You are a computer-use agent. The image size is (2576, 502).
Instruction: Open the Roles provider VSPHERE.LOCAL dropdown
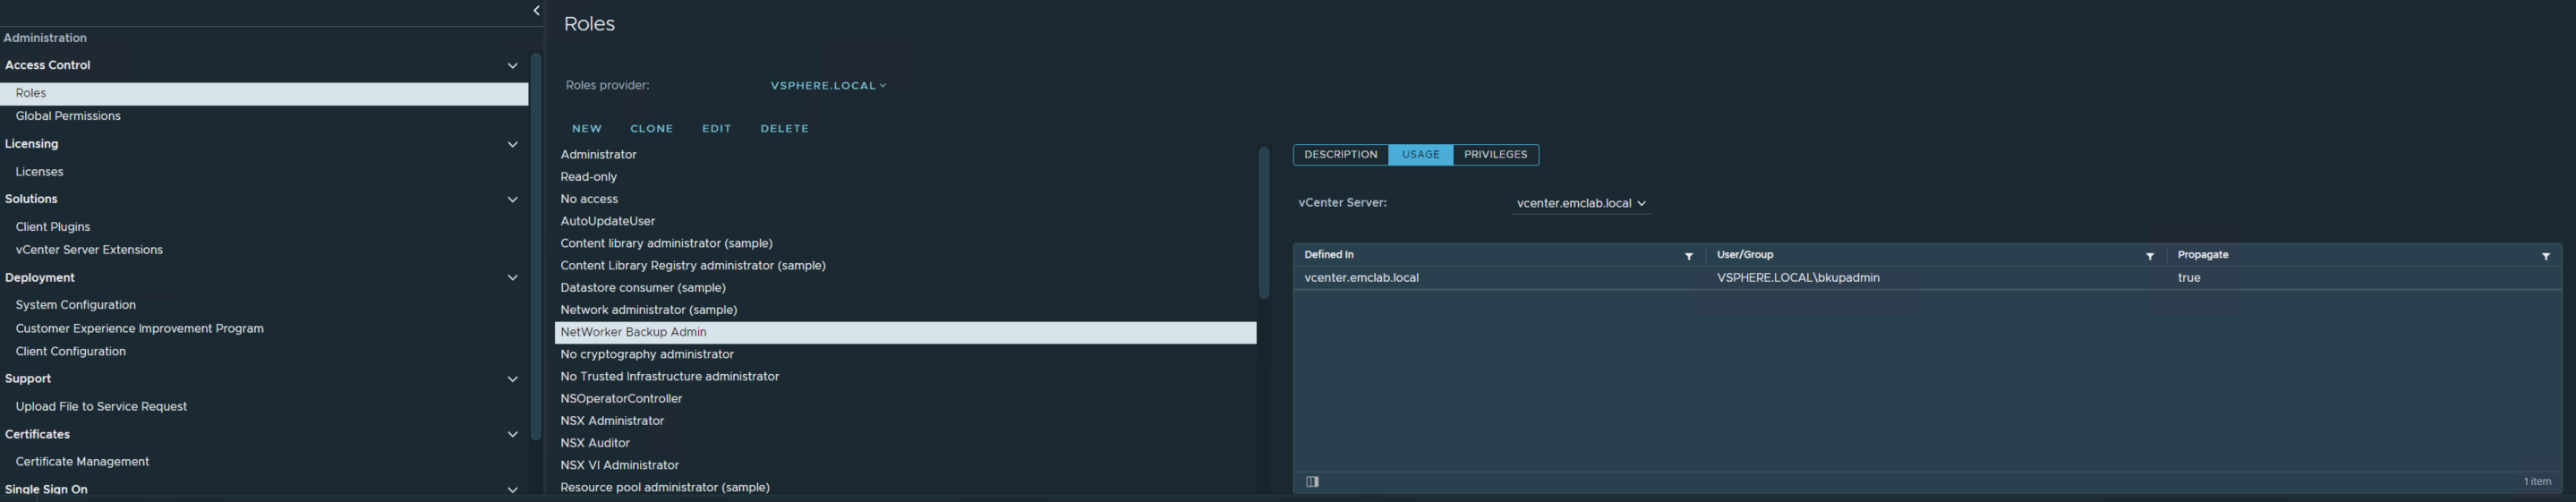coord(828,86)
